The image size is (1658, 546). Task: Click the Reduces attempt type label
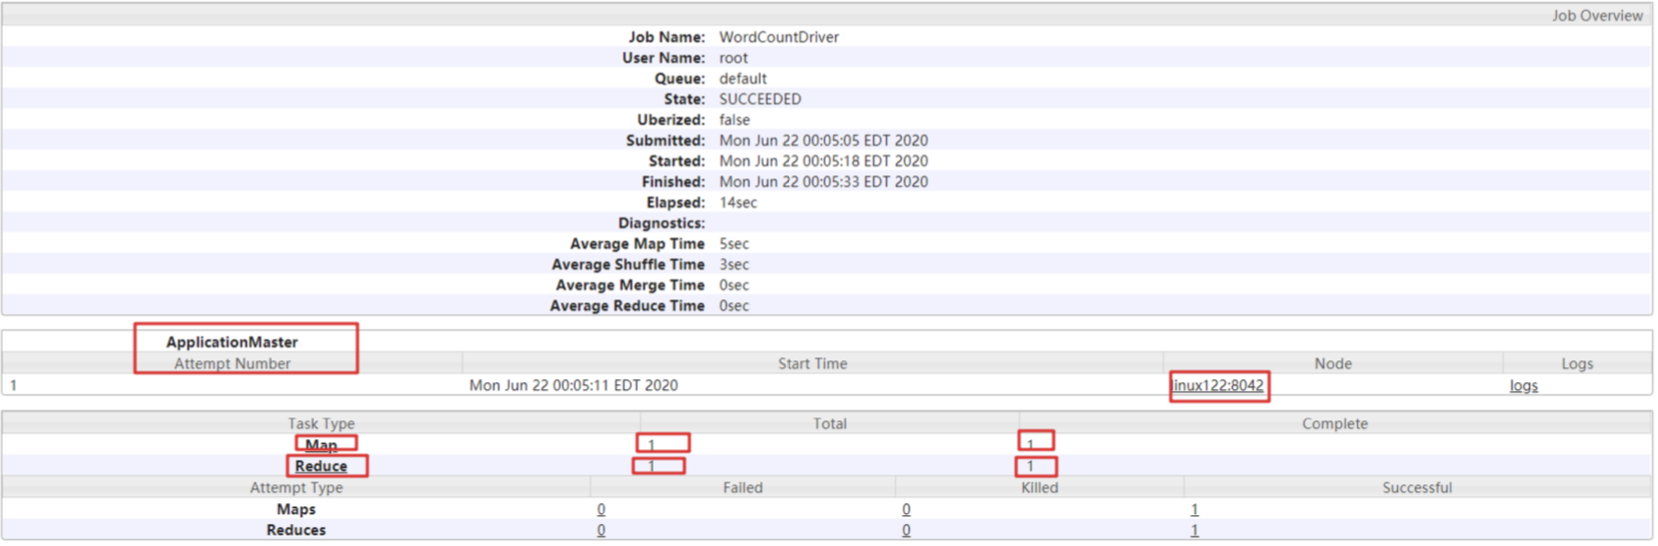[x=296, y=530]
